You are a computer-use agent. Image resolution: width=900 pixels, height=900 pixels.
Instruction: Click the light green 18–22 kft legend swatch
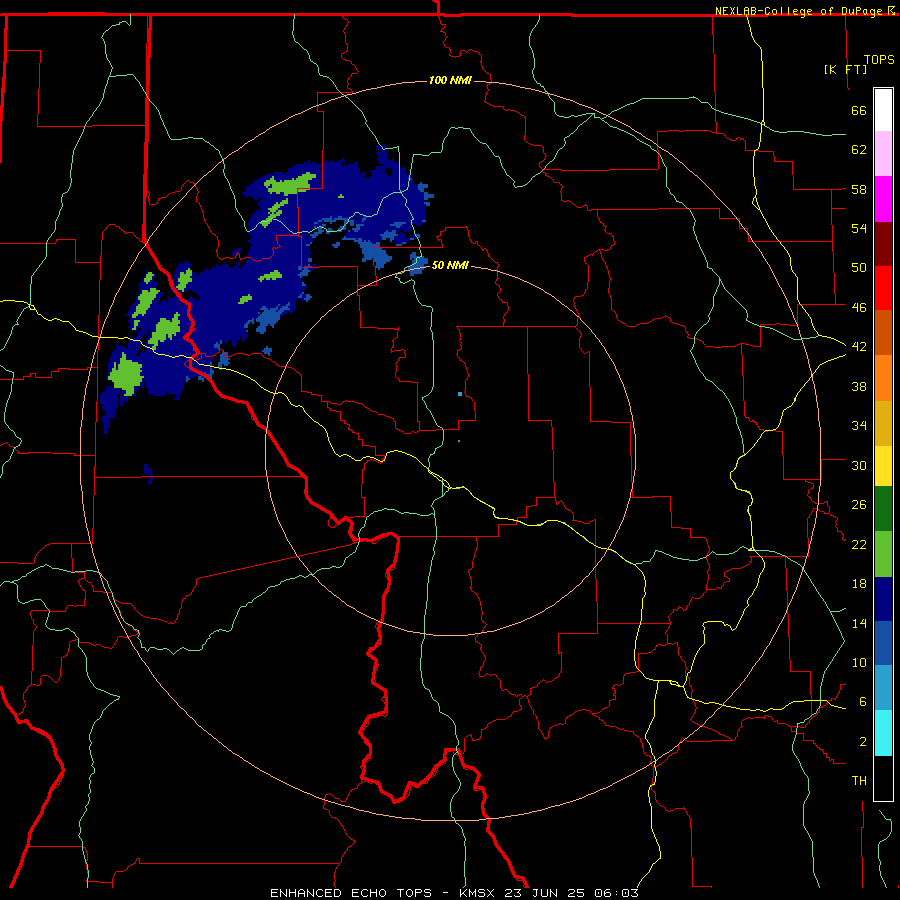(883, 554)
